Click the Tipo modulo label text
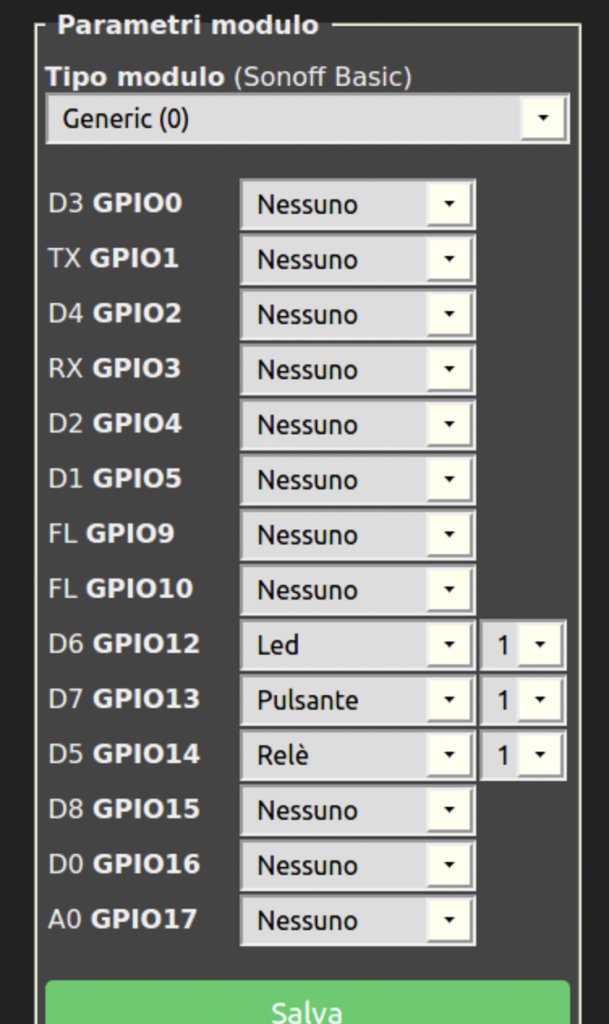Image resolution: width=609 pixels, height=1024 pixels. pyautogui.click(x=135, y=77)
